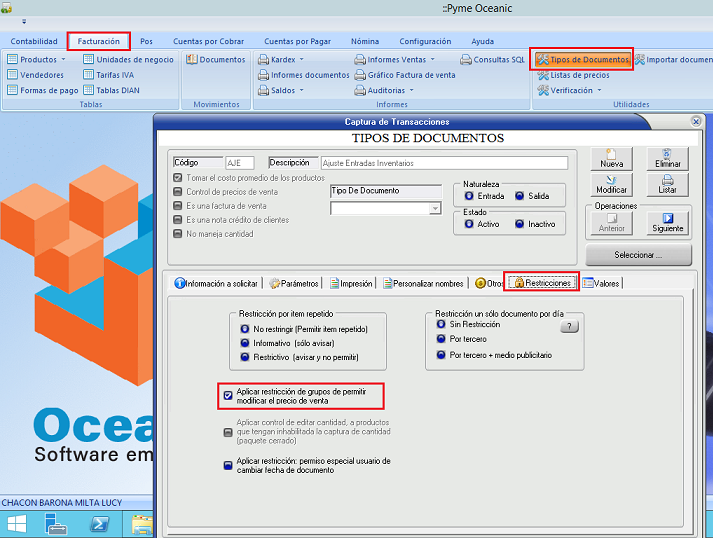Open Windows Start button
The height and width of the screenshot is (538, 713).
coord(17,523)
